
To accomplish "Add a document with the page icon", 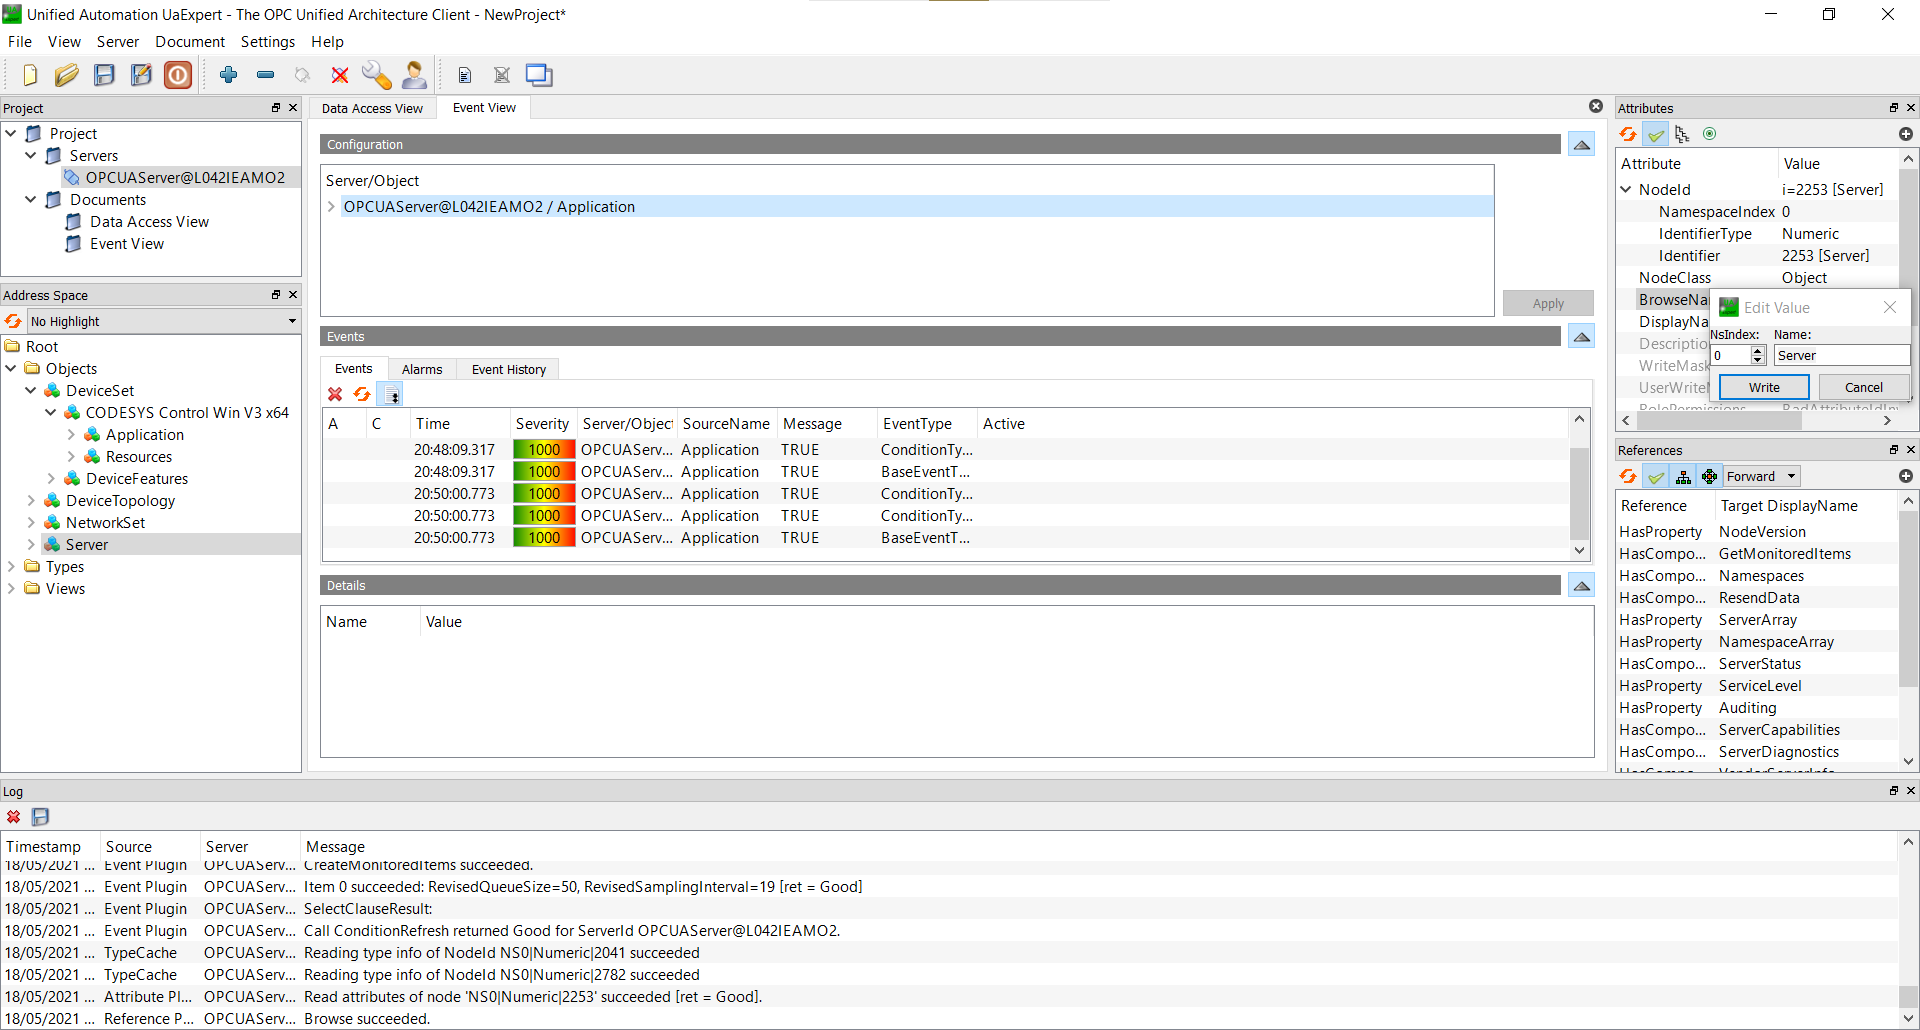I will (x=465, y=75).
